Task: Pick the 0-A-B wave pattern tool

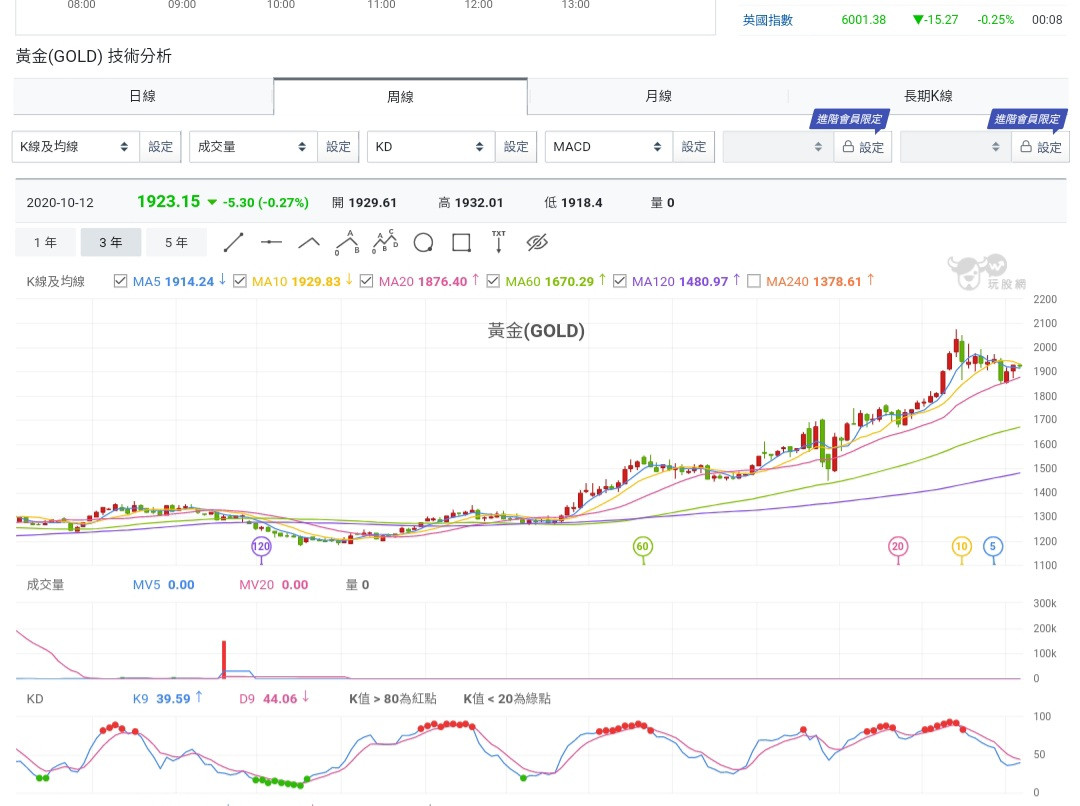Action: pyautogui.click(x=347, y=242)
